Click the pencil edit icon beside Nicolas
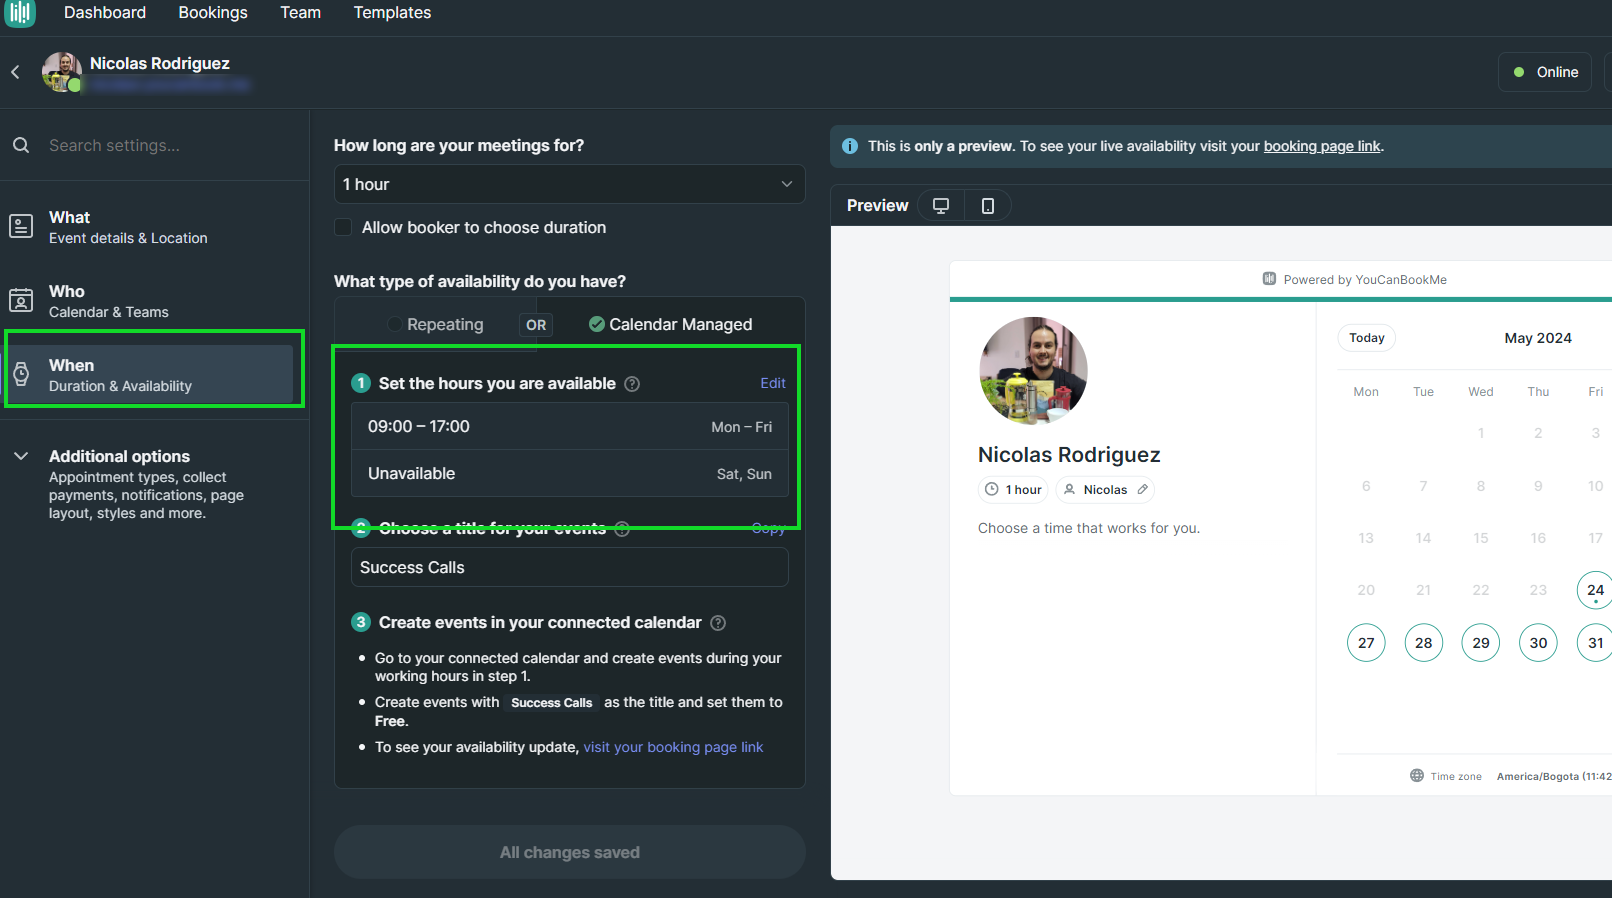The image size is (1612, 898). [x=1143, y=489]
